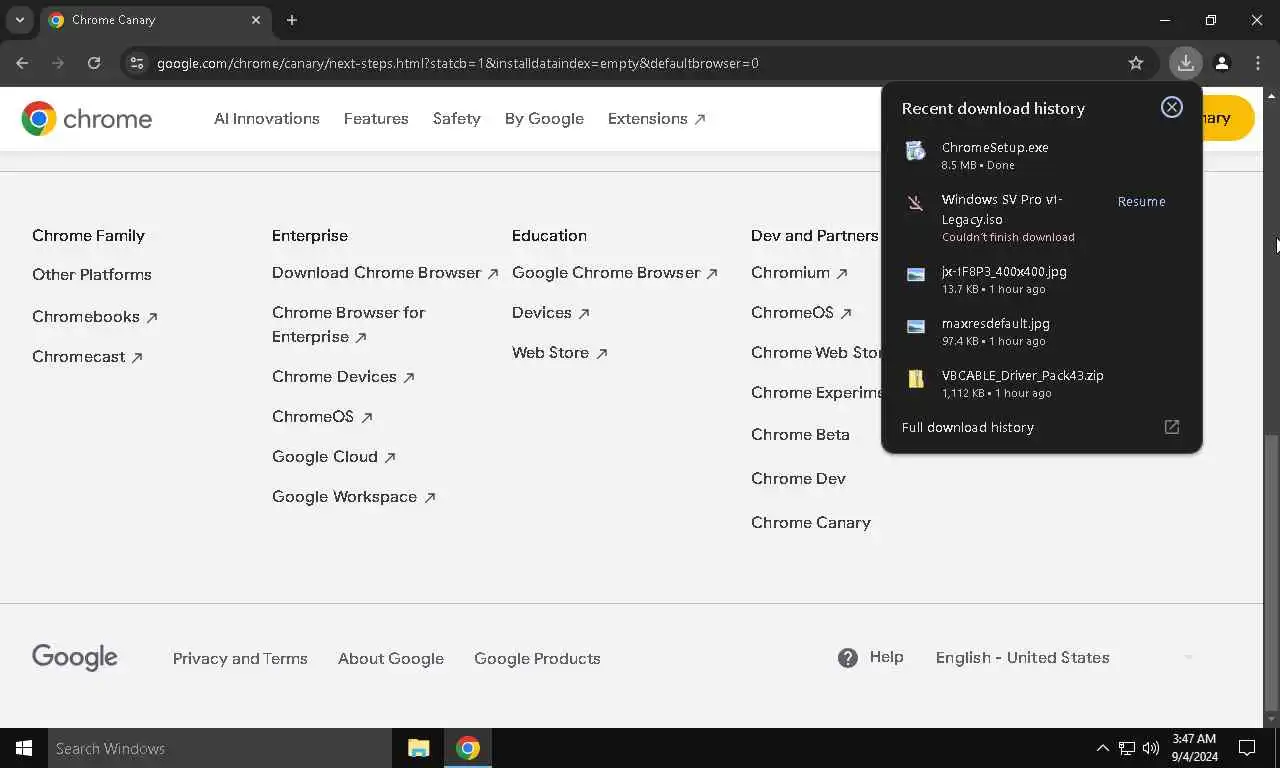Open Extensions navigation link
Viewport: 1280px width, 768px height.
click(x=657, y=118)
